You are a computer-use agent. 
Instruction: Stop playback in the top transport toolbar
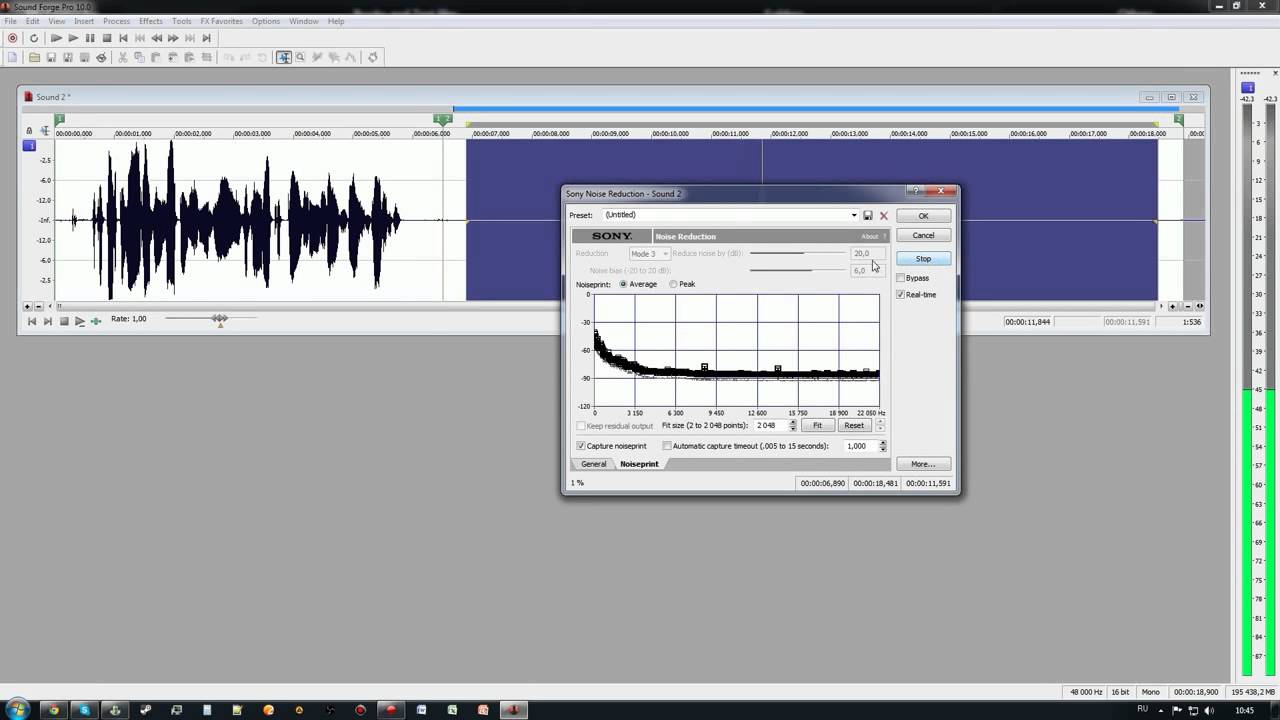[x=107, y=38]
